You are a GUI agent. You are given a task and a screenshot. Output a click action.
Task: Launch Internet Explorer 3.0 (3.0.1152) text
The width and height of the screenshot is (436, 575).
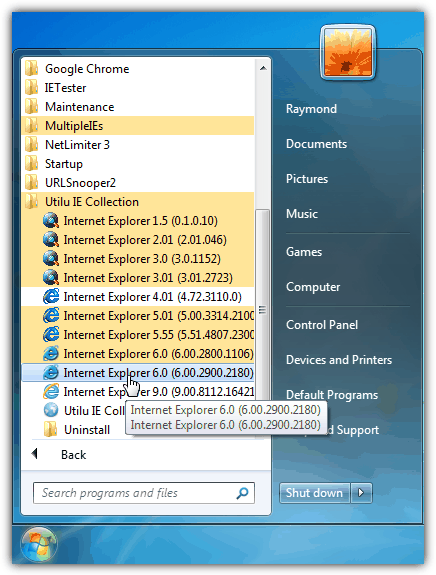pyautogui.click(x=142, y=259)
